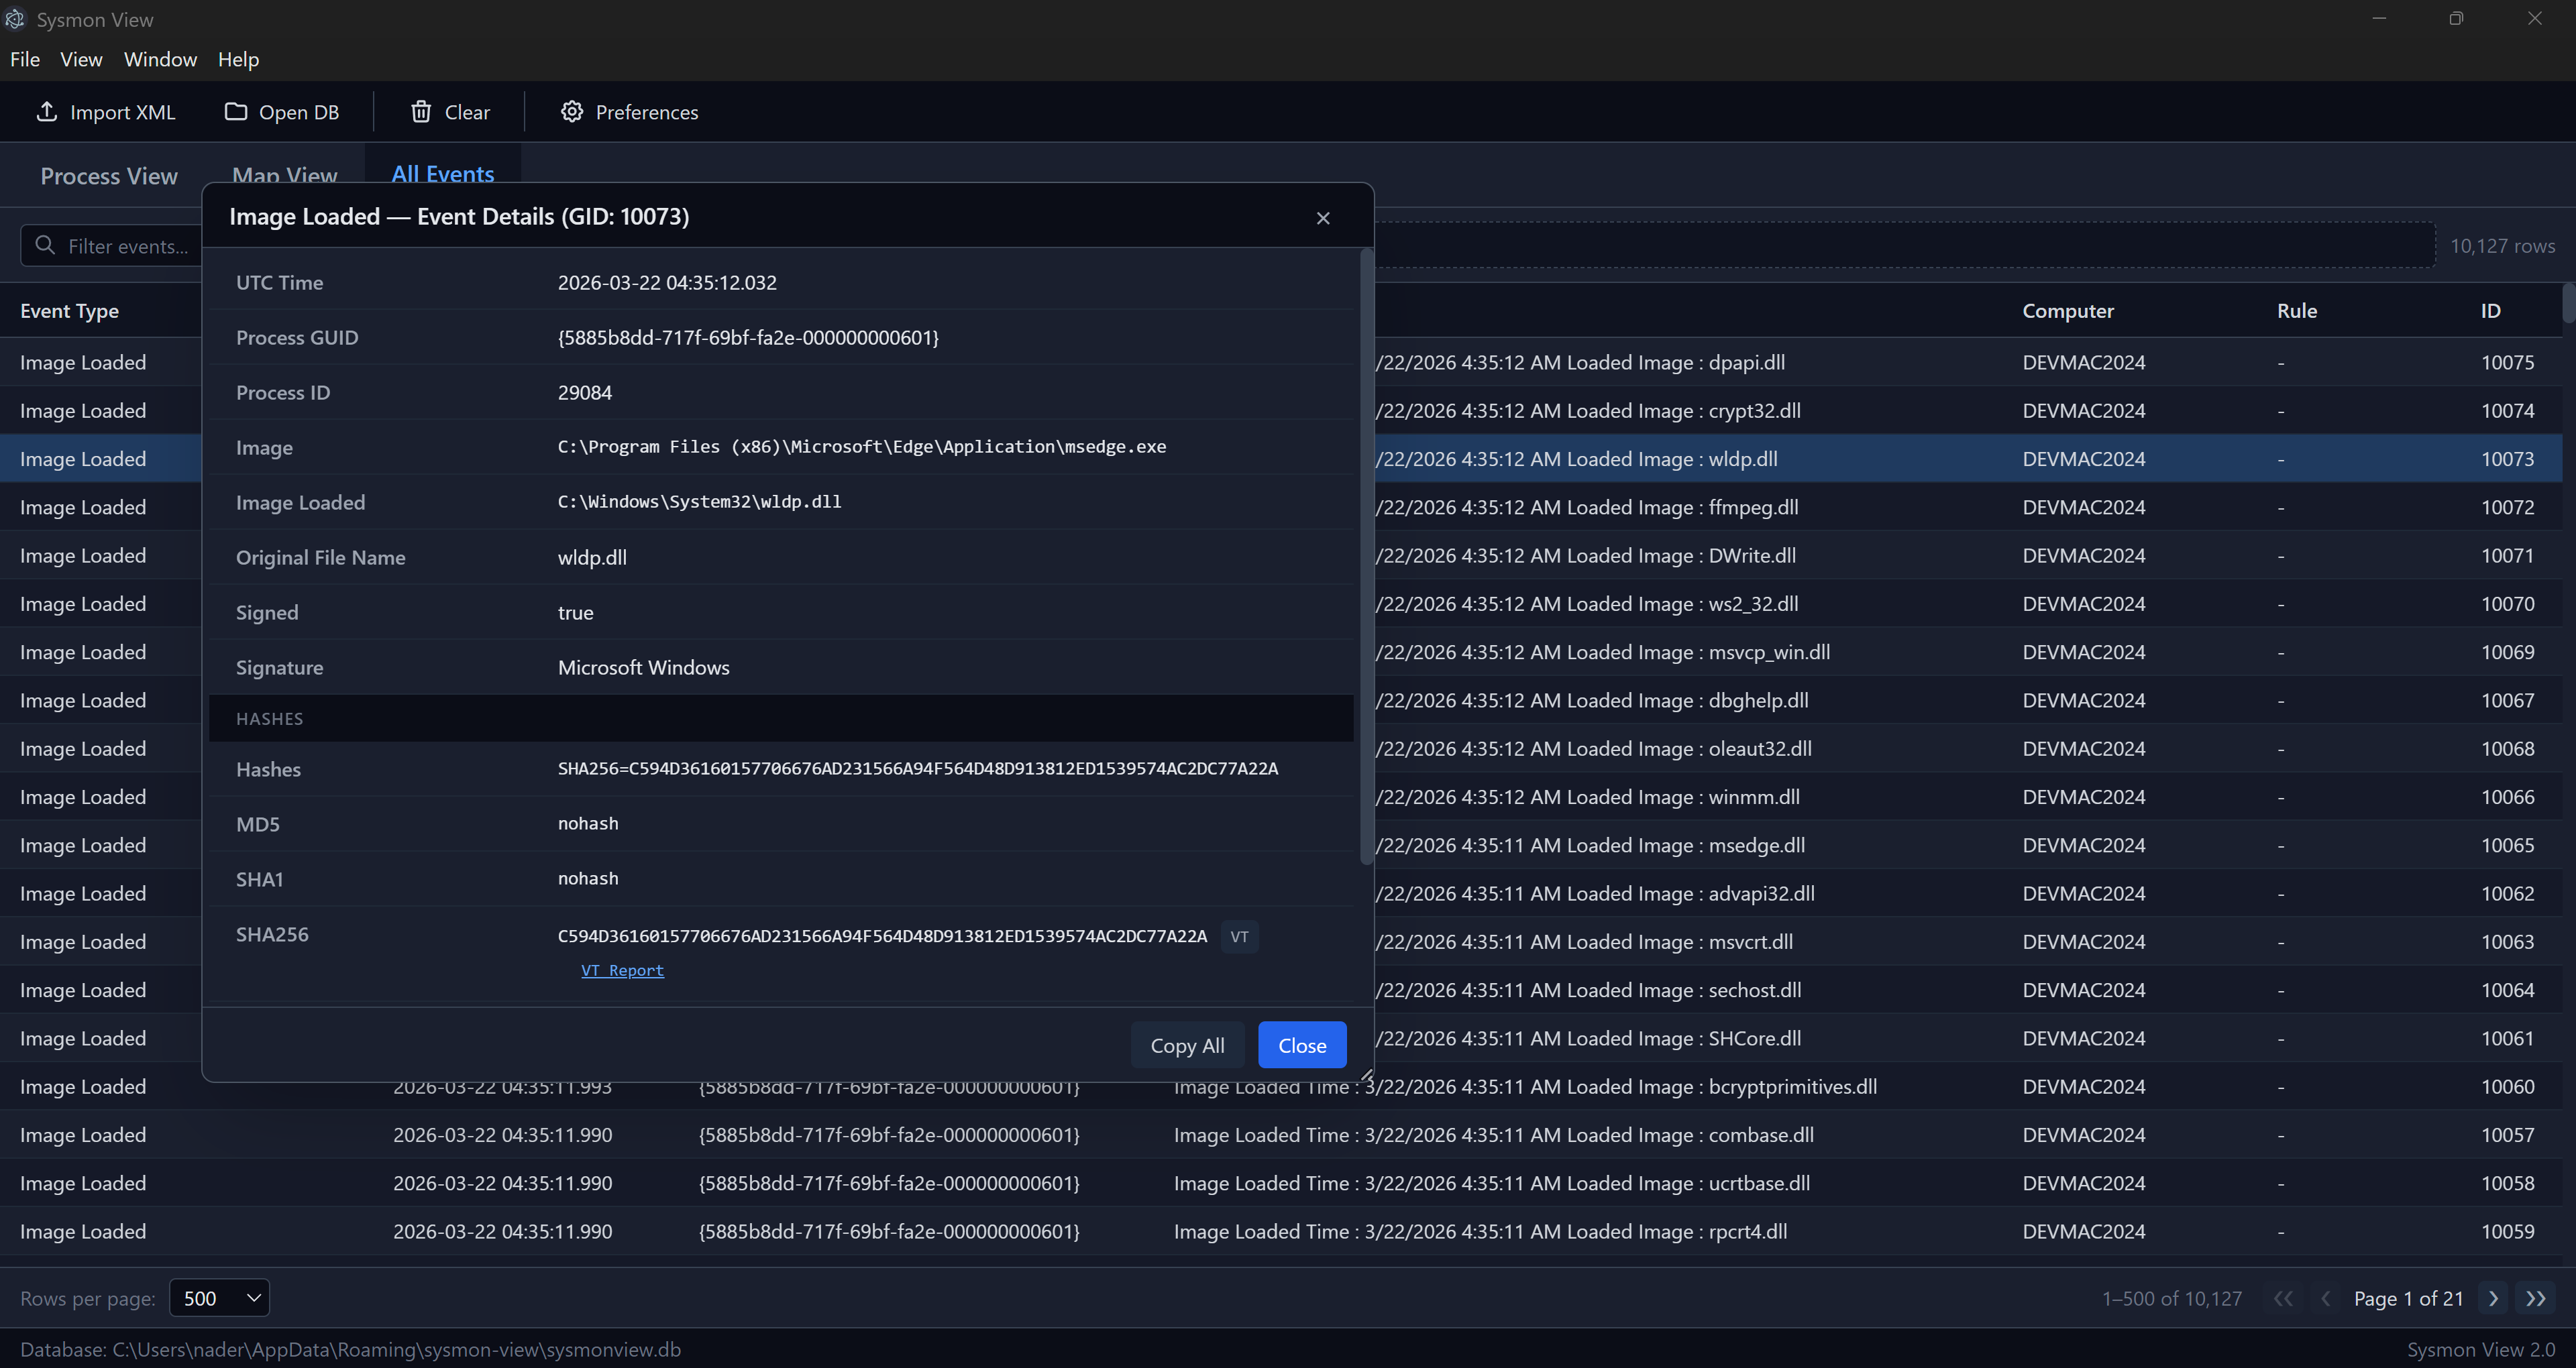Click the dialog resize grip corner
The width and height of the screenshot is (2576, 1368).
pyautogui.click(x=1366, y=1074)
